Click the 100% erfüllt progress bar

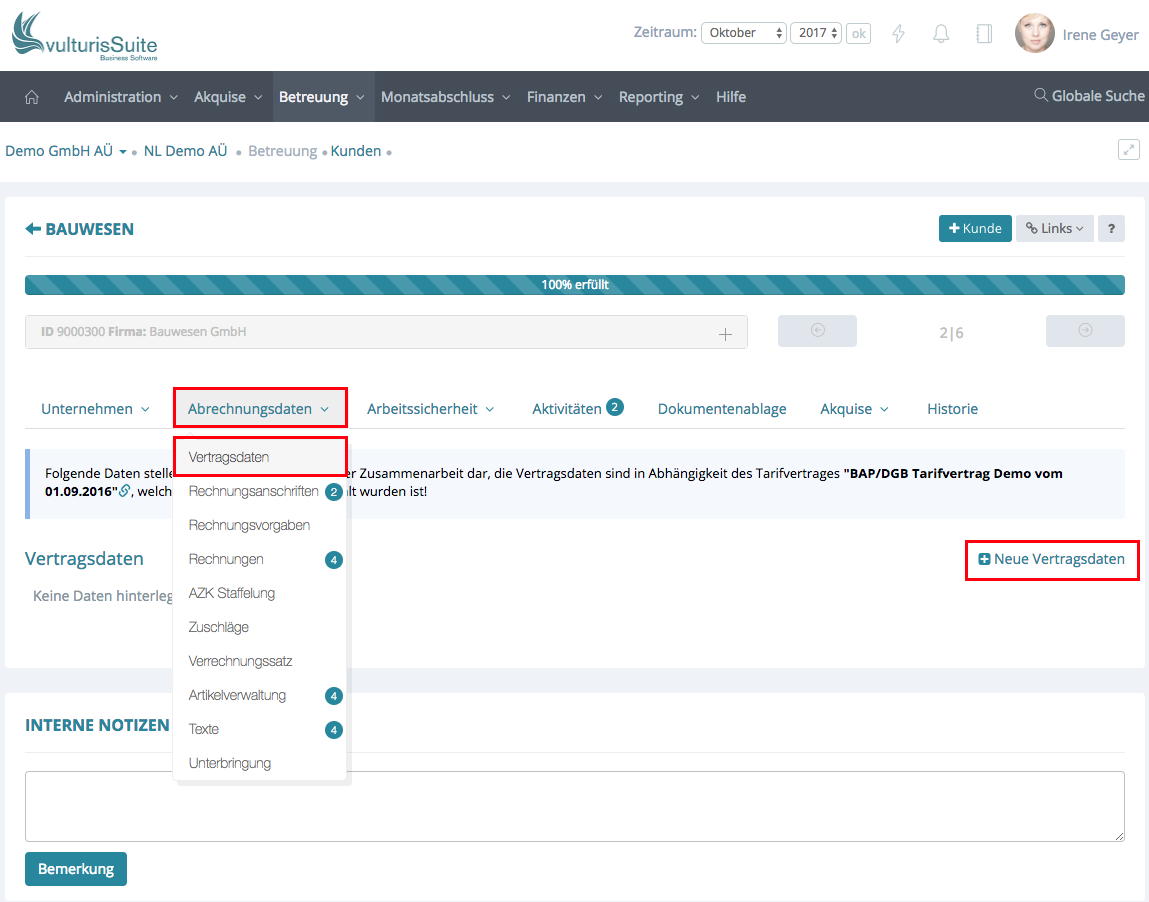coord(575,285)
